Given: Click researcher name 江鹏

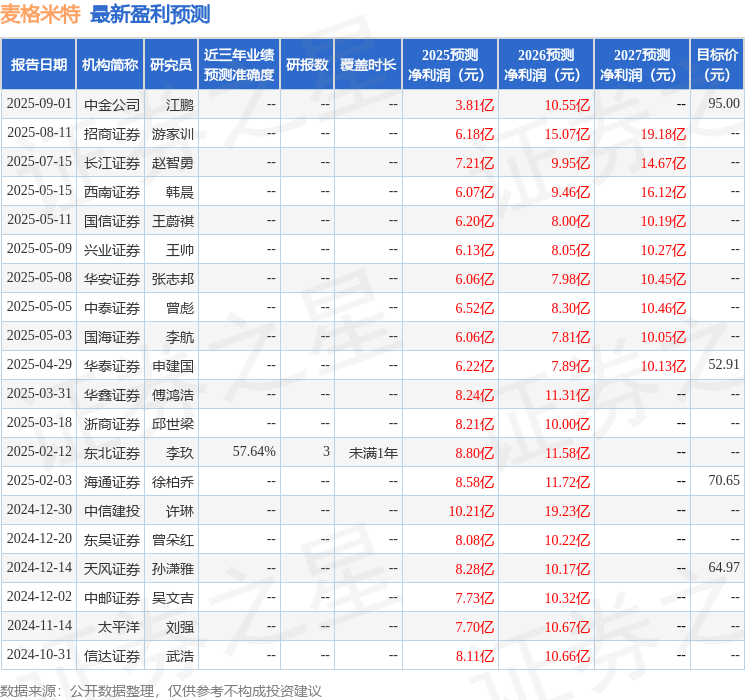Looking at the screenshot, I should [180, 105].
